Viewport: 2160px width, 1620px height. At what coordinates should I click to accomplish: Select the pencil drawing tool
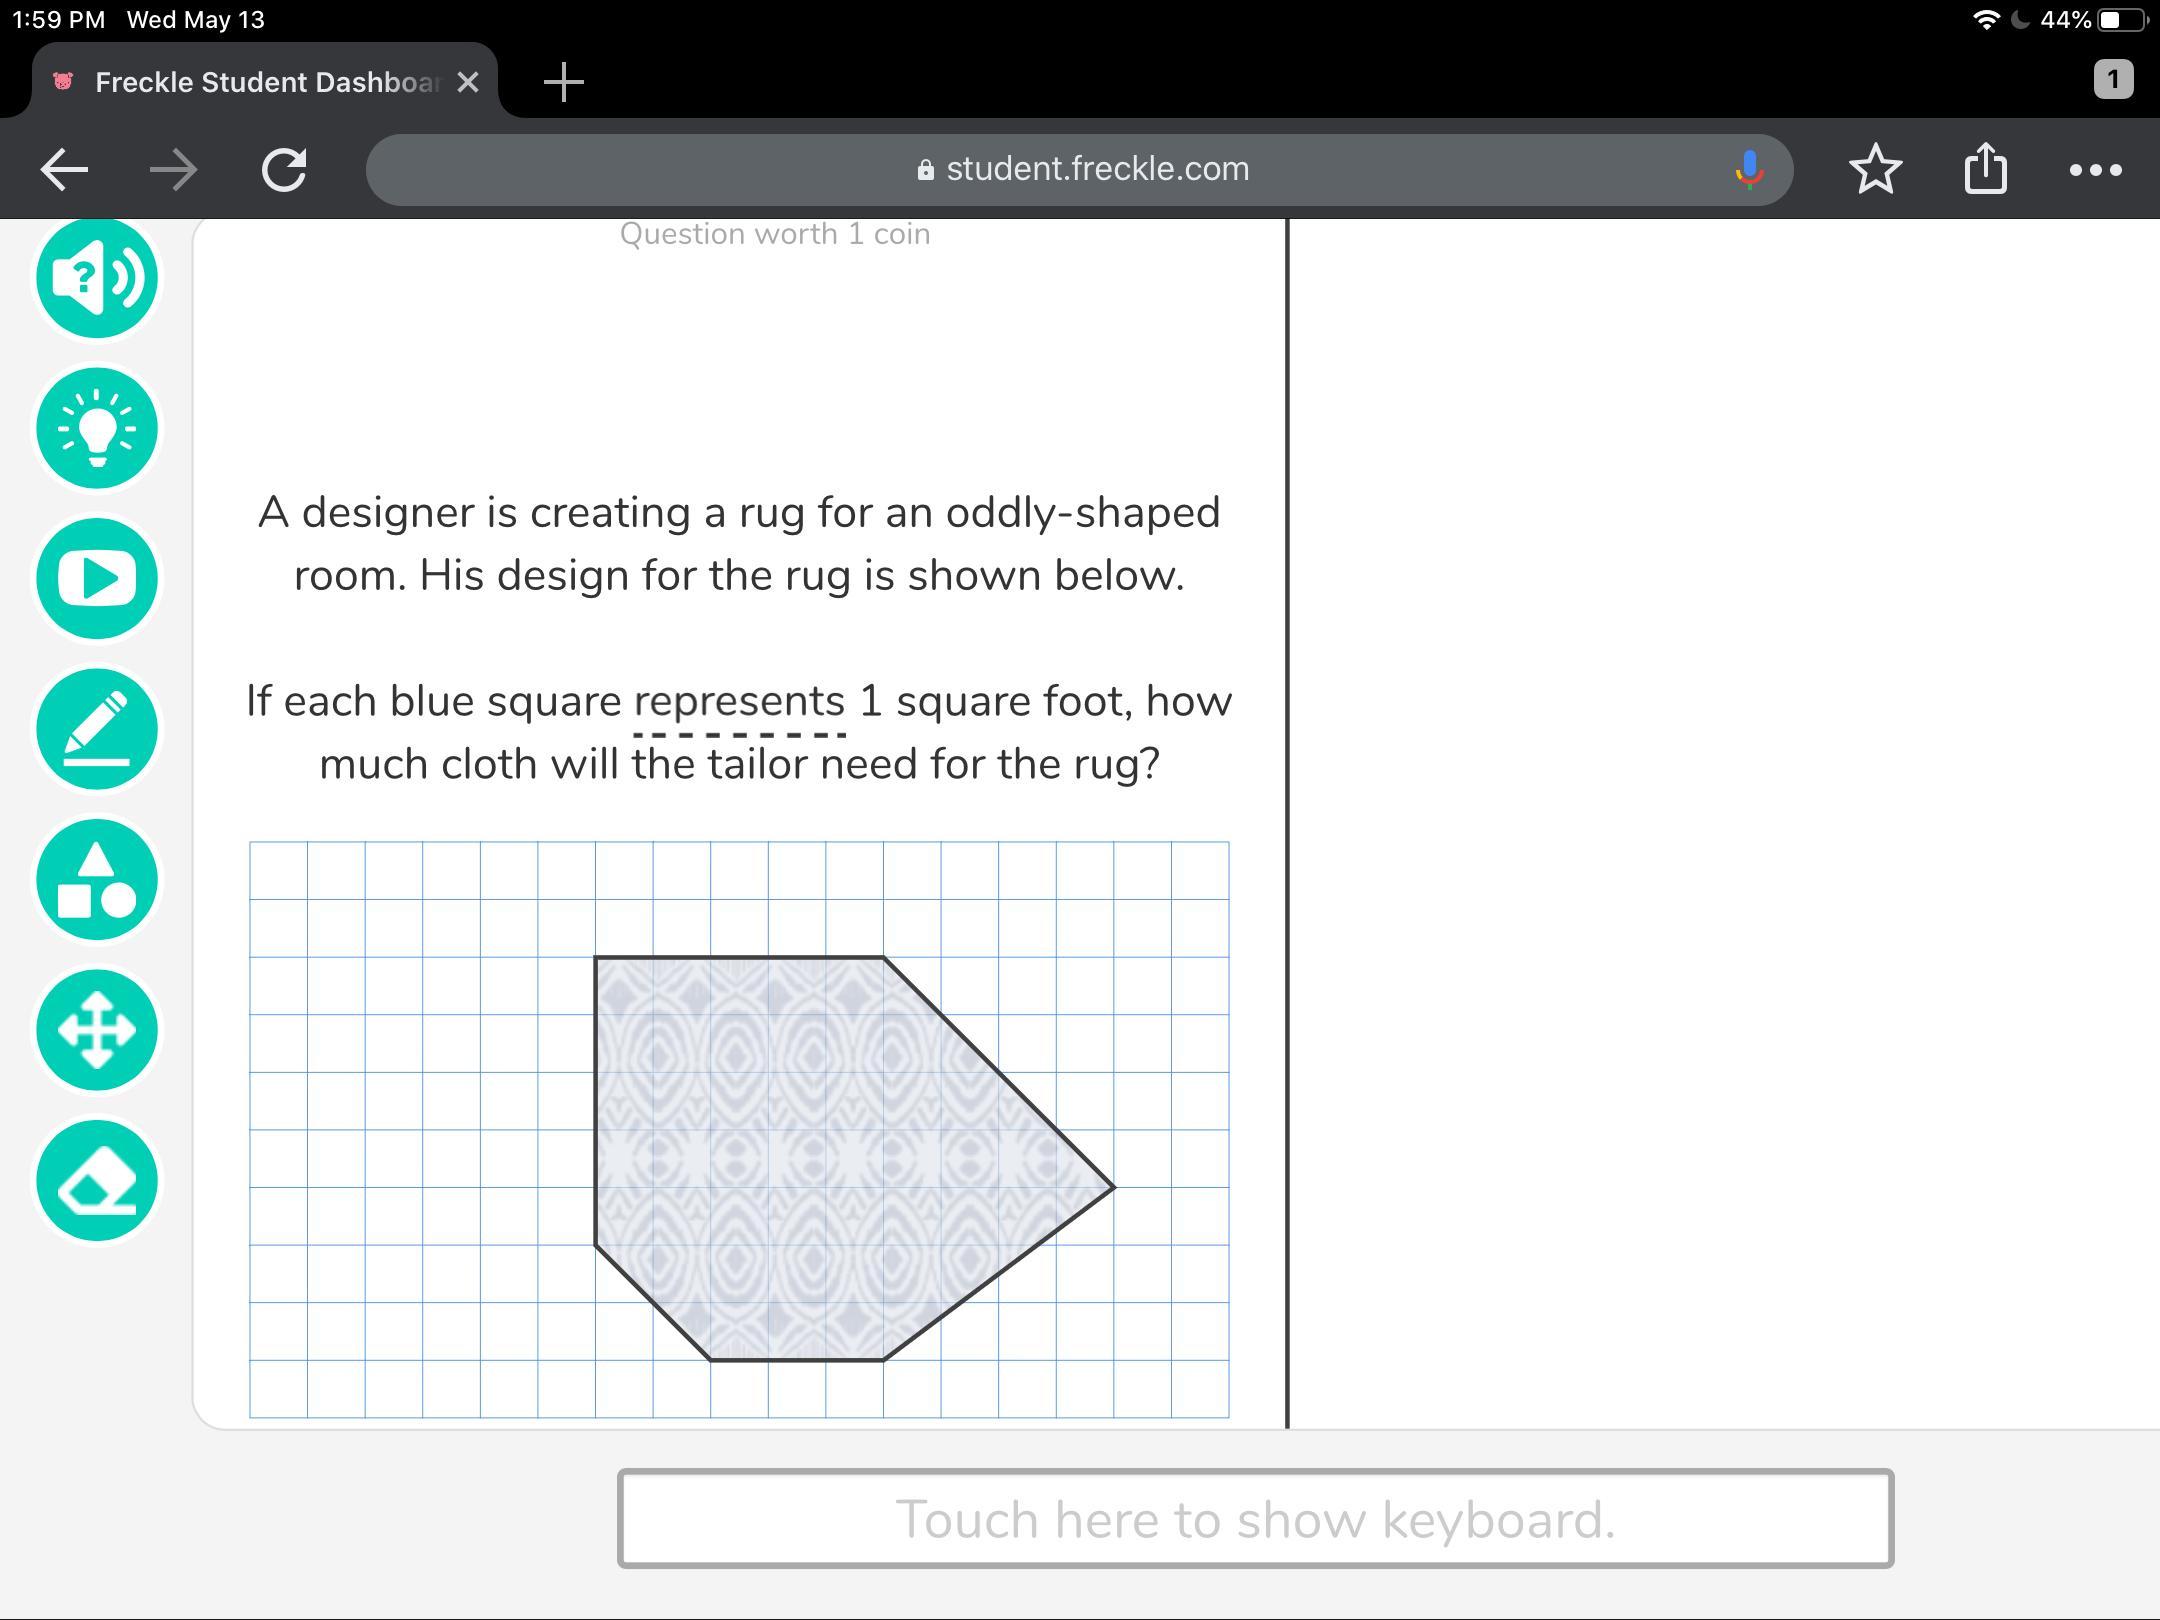(97, 730)
